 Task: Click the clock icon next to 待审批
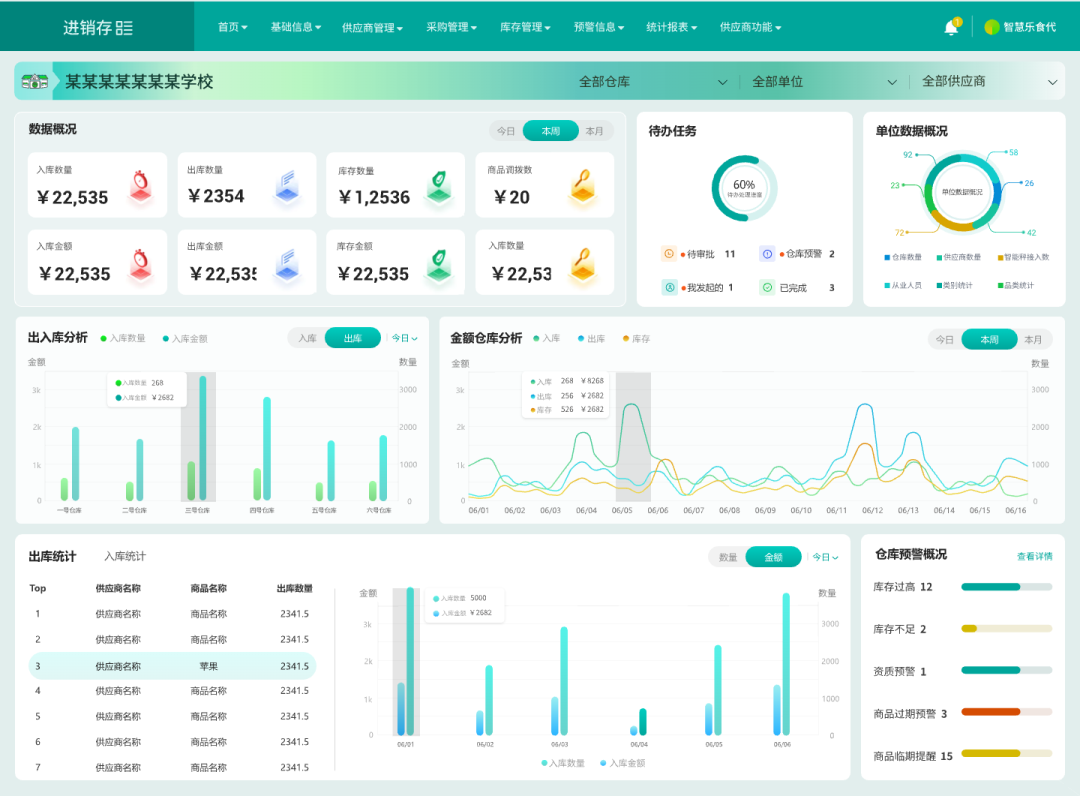coord(669,253)
